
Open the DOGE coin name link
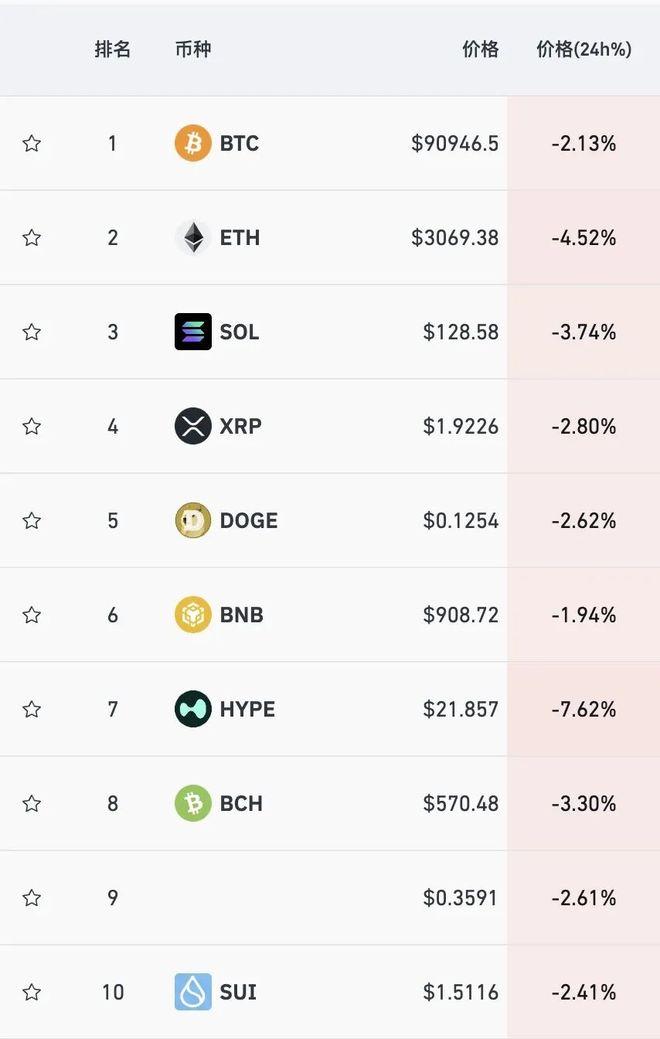[x=249, y=520]
